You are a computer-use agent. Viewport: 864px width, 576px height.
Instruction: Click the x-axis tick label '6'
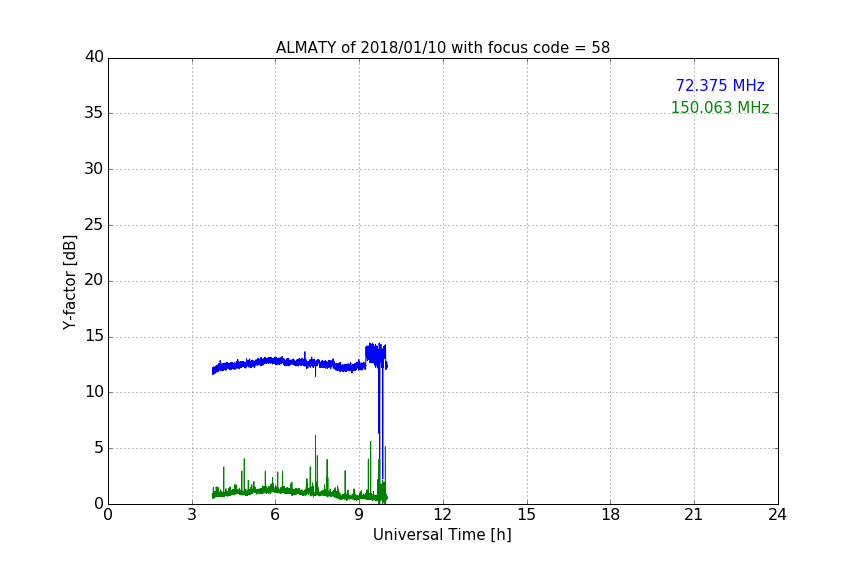(x=275, y=515)
